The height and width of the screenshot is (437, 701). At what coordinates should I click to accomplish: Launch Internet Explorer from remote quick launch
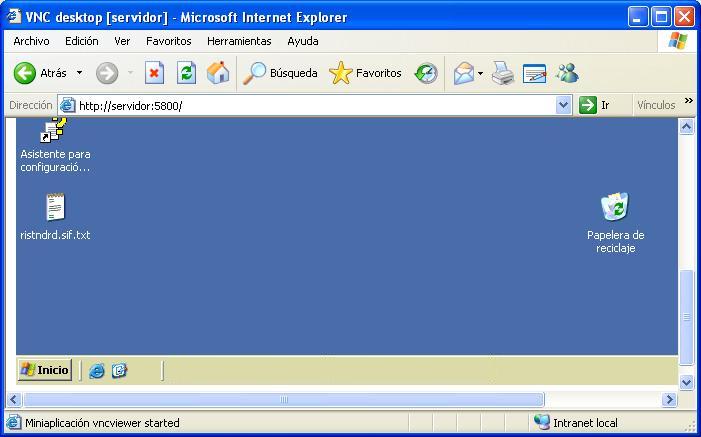tap(97, 370)
